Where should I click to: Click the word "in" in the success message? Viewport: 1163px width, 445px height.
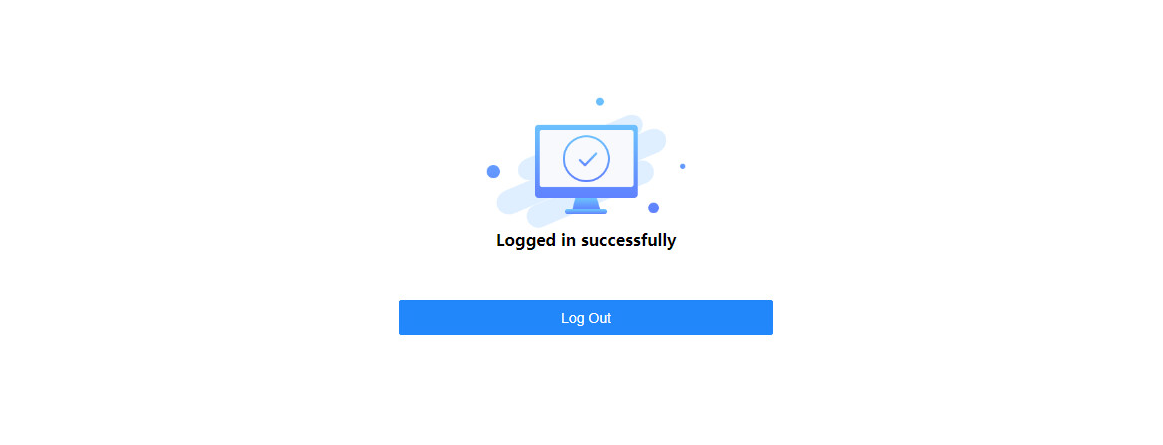tap(568, 240)
